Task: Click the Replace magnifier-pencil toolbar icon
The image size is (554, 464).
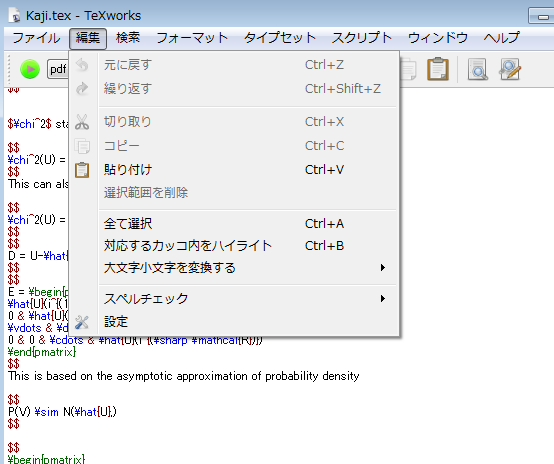Action: [x=510, y=69]
